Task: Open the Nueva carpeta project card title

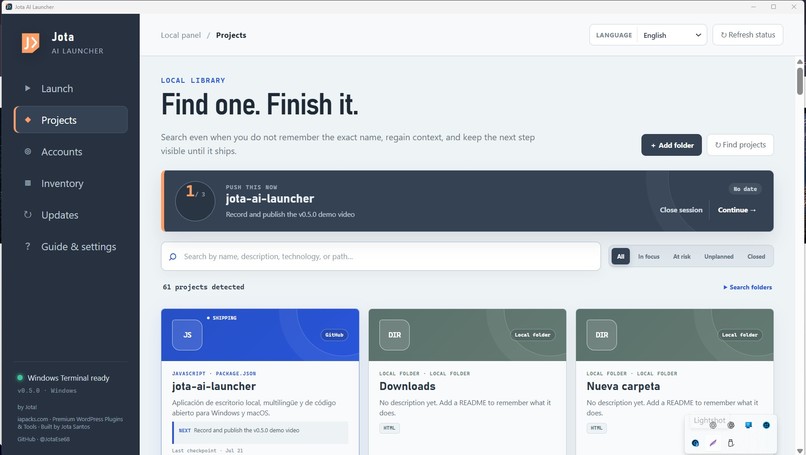Action: (623, 386)
